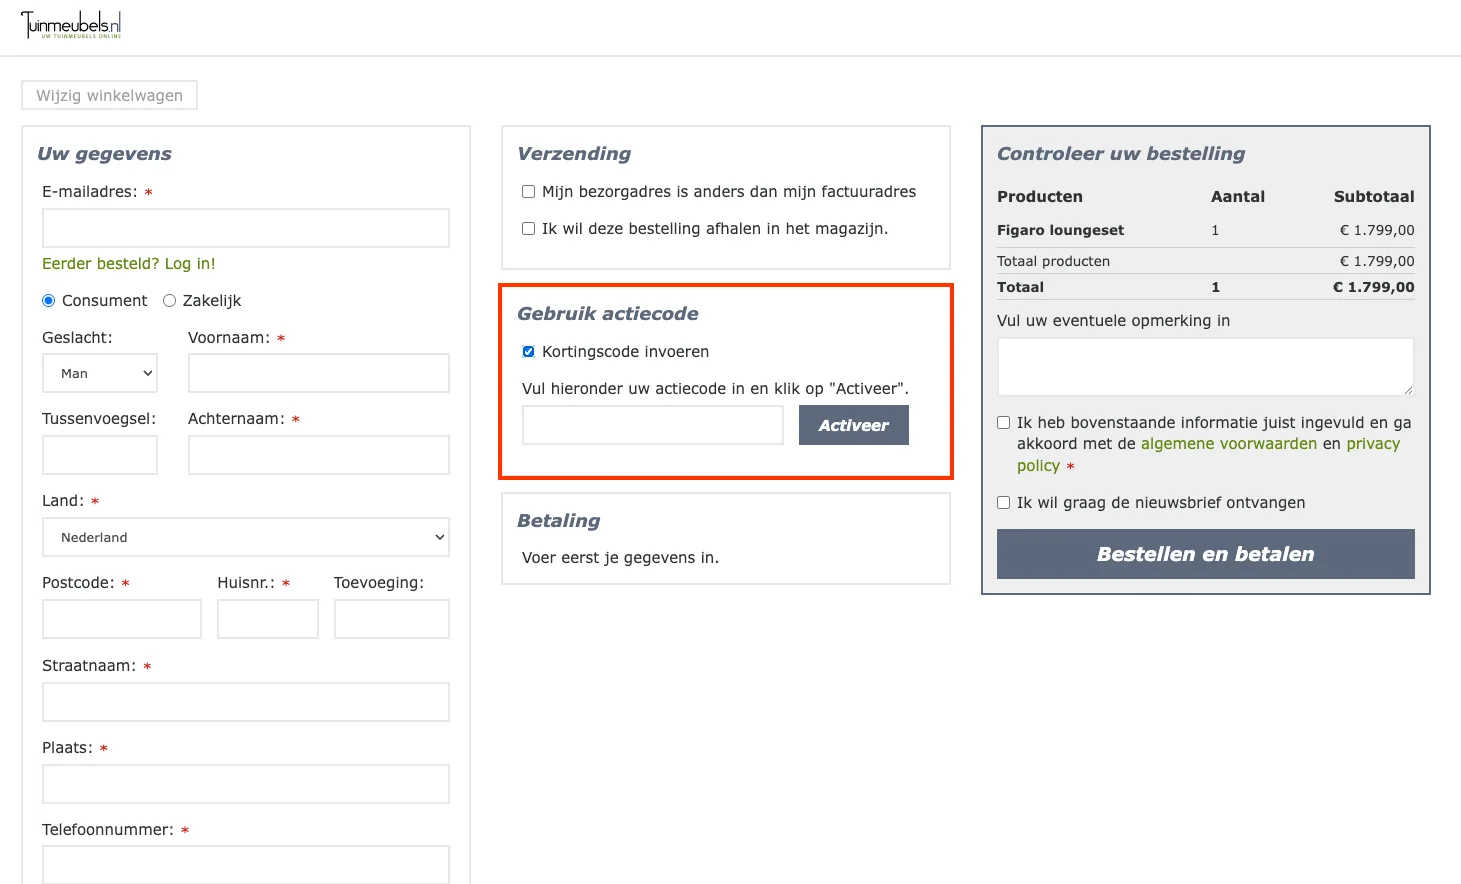Enable the nieuwsbrief subscription checkbox
Image resolution: width=1461 pixels, height=884 pixels.
click(x=1004, y=503)
